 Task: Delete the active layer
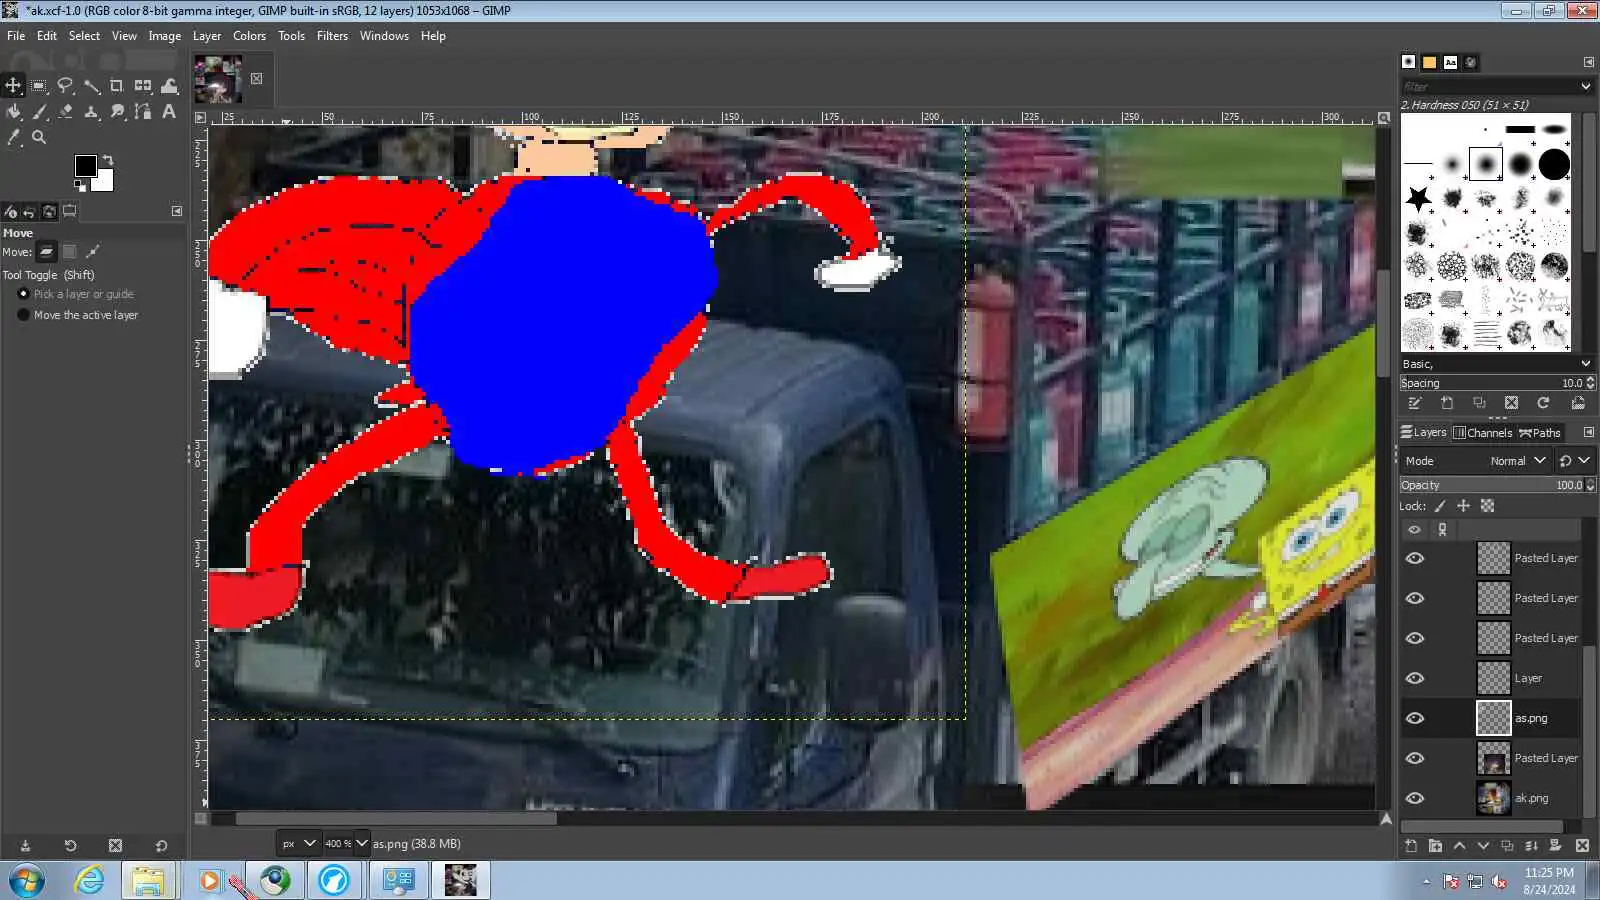[x=1582, y=846]
